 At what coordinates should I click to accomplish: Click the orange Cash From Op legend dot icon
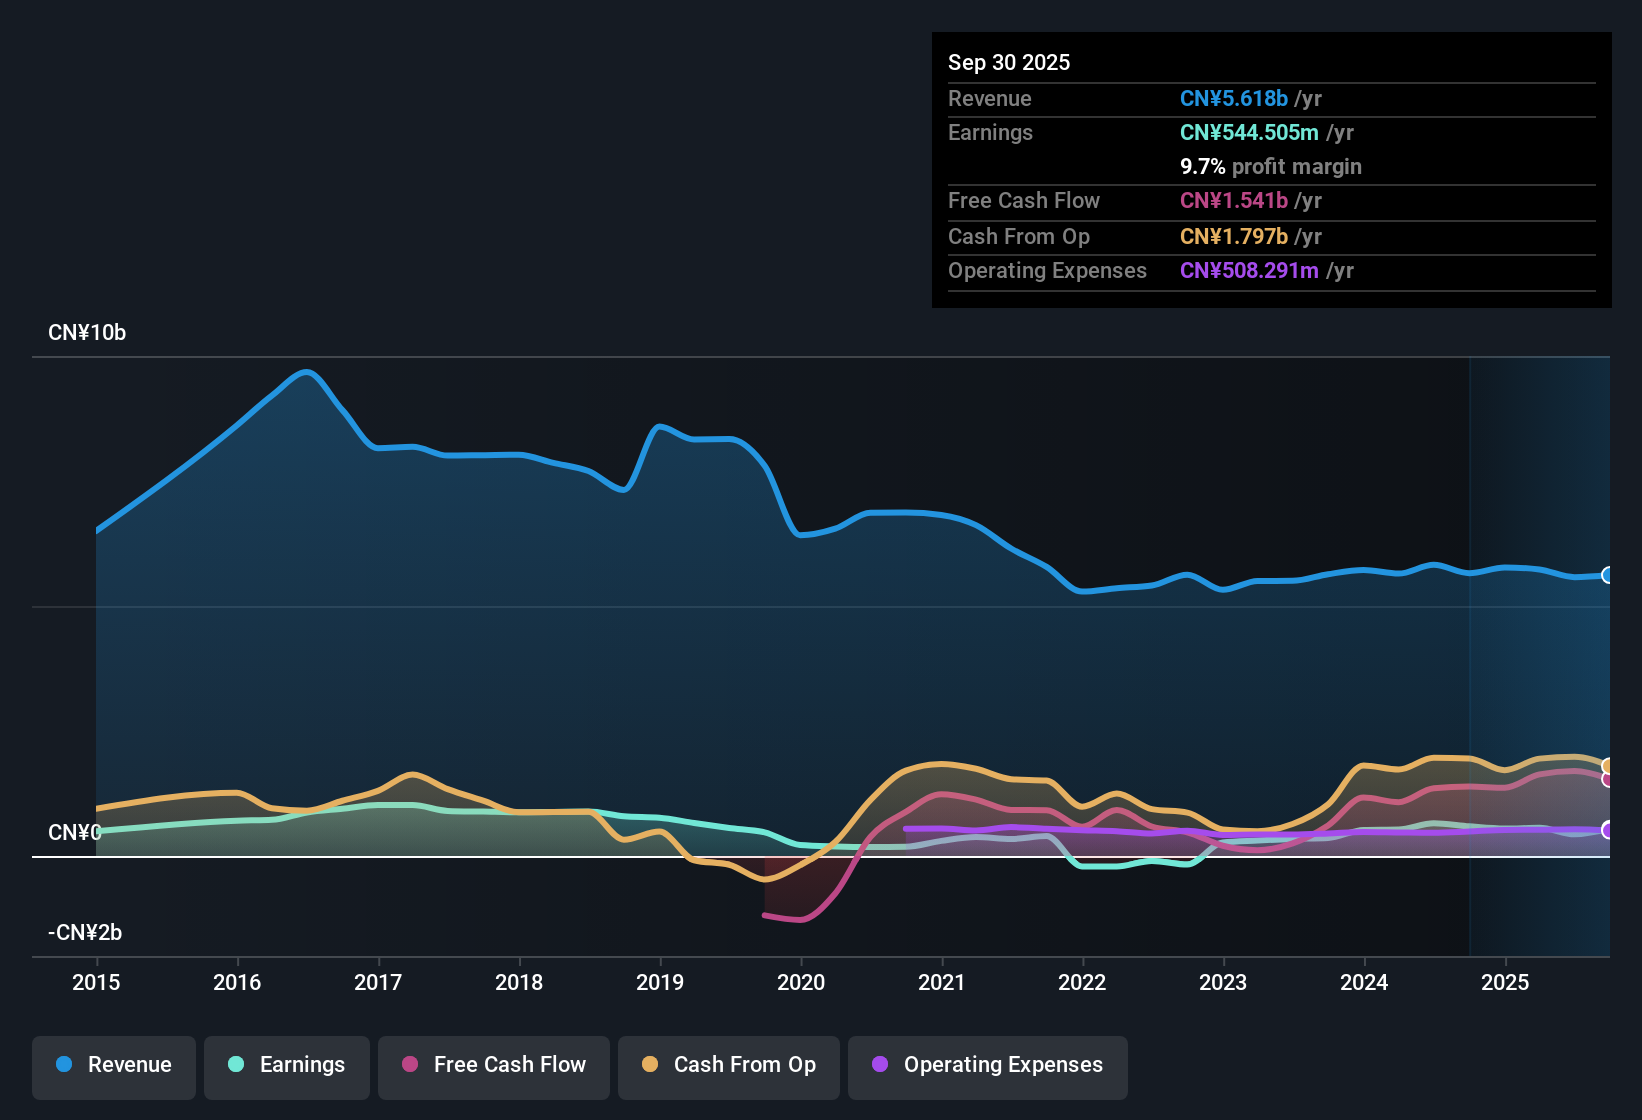pos(649,1065)
